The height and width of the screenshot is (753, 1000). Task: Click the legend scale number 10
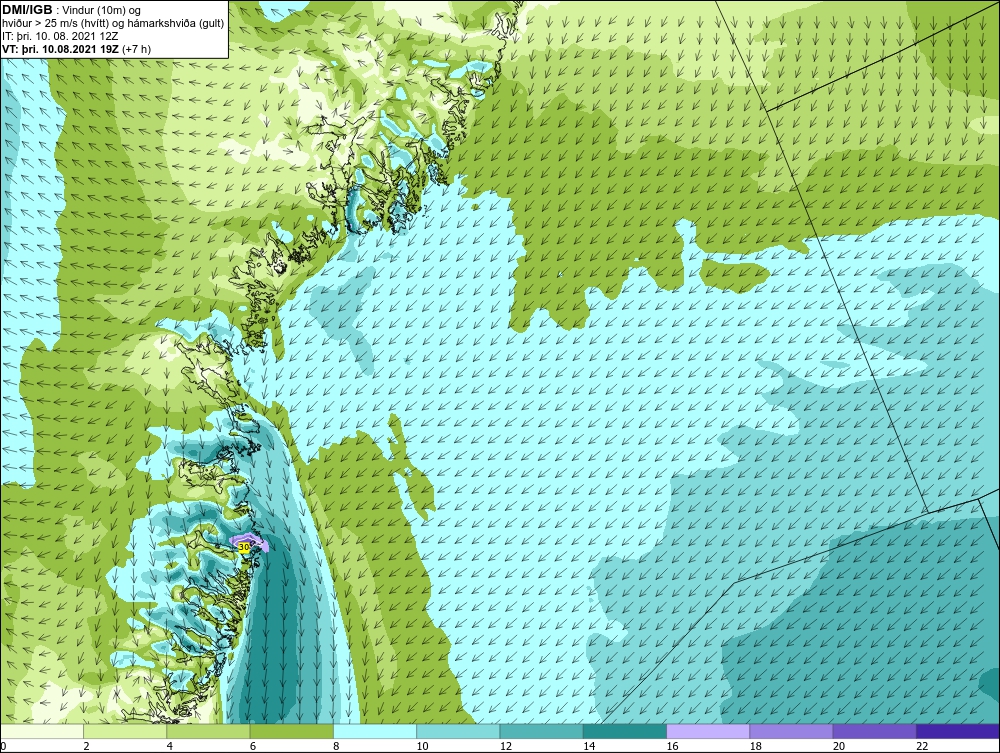click(422, 746)
